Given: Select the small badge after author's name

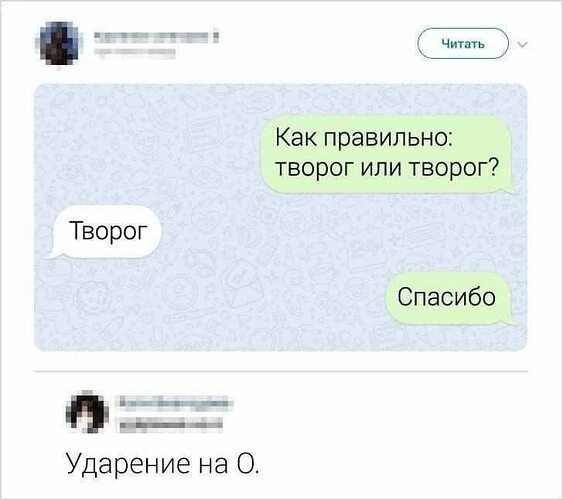Looking at the screenshot, I should [x=216, y=37].
